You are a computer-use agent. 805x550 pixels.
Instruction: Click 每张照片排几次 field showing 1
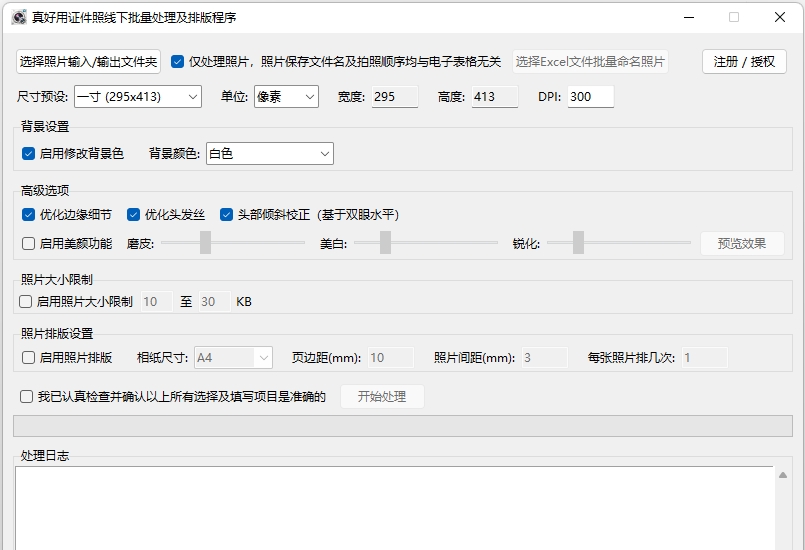[x=704, y=357]
